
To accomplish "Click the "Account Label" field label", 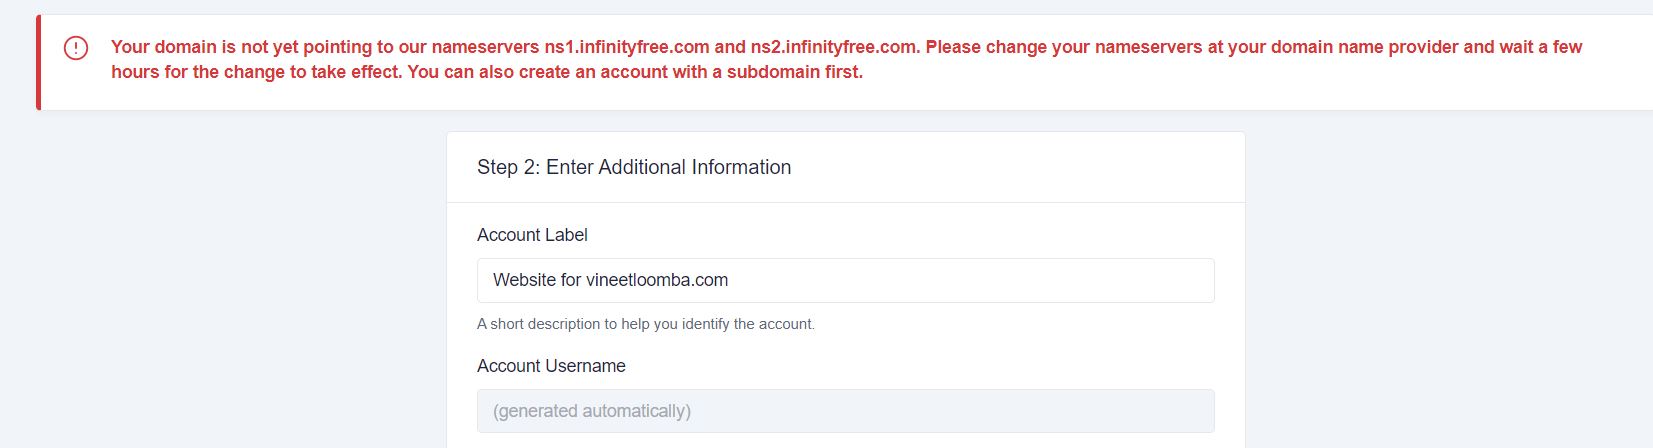I will tap(532, 235).
